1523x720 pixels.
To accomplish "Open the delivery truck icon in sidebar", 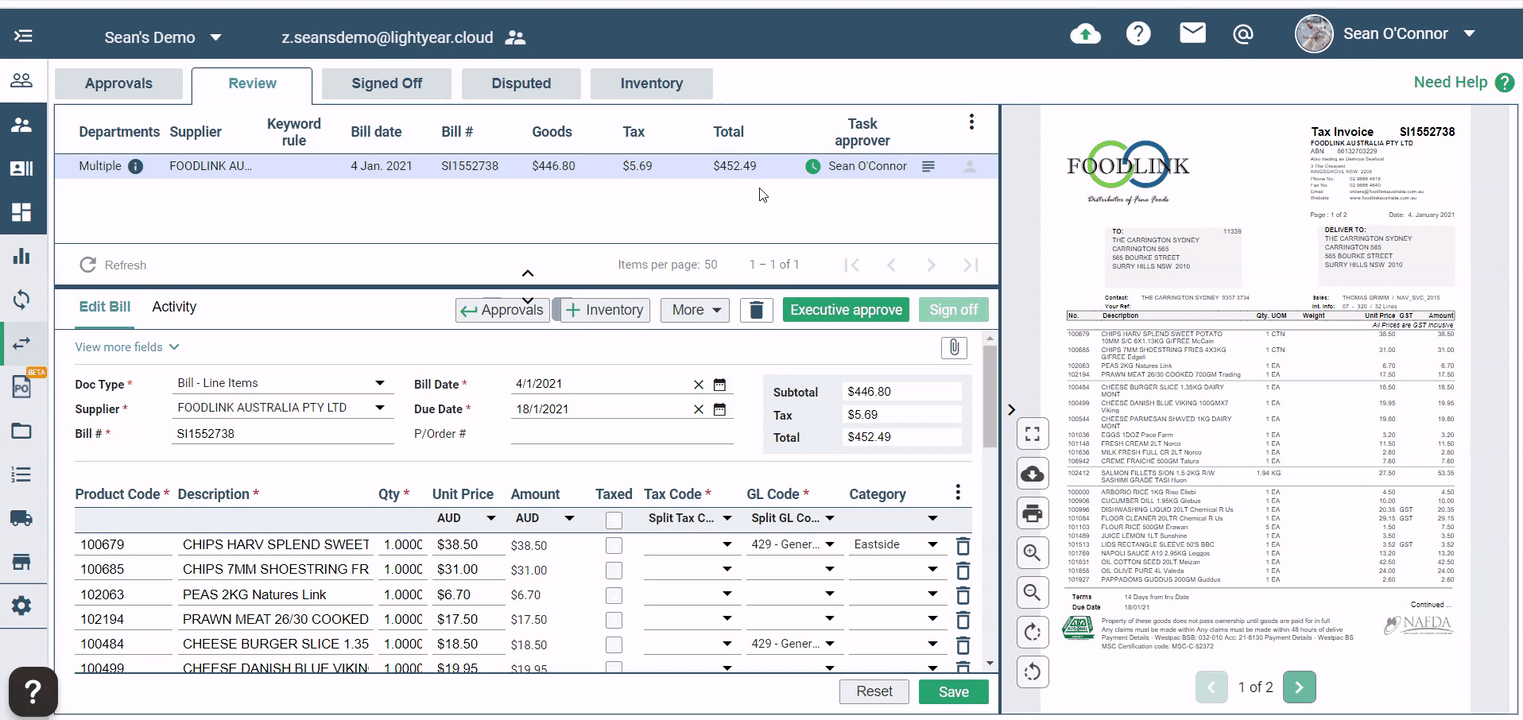I will click(x=21, y=518).
